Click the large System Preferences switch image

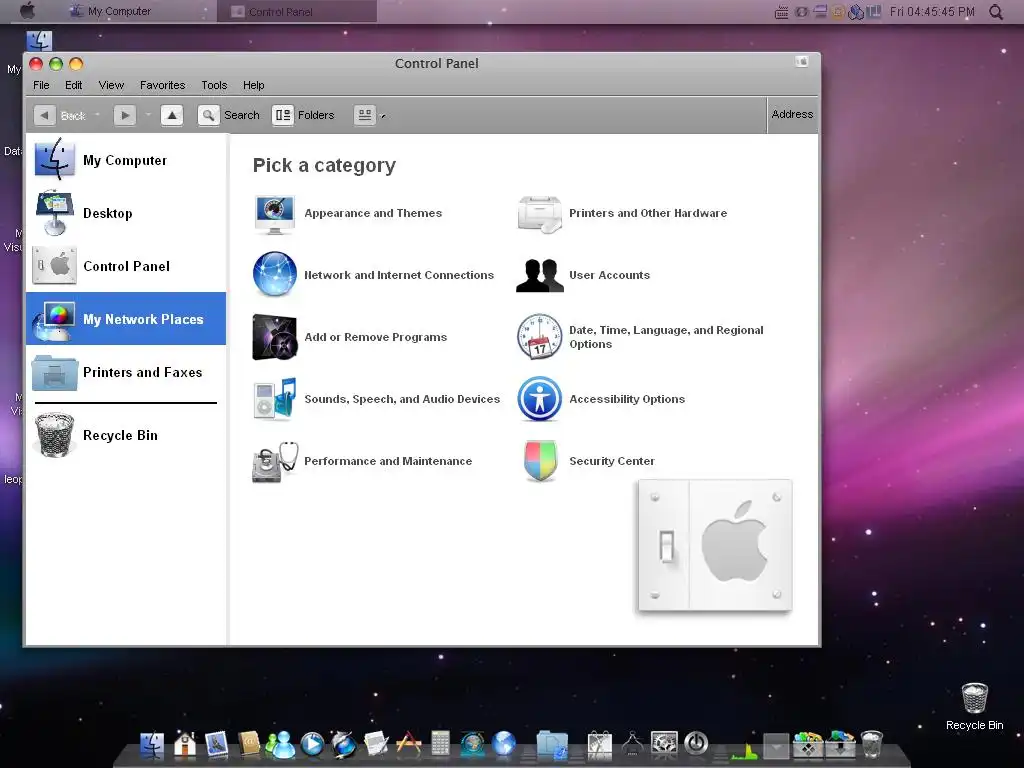(714, 546)
